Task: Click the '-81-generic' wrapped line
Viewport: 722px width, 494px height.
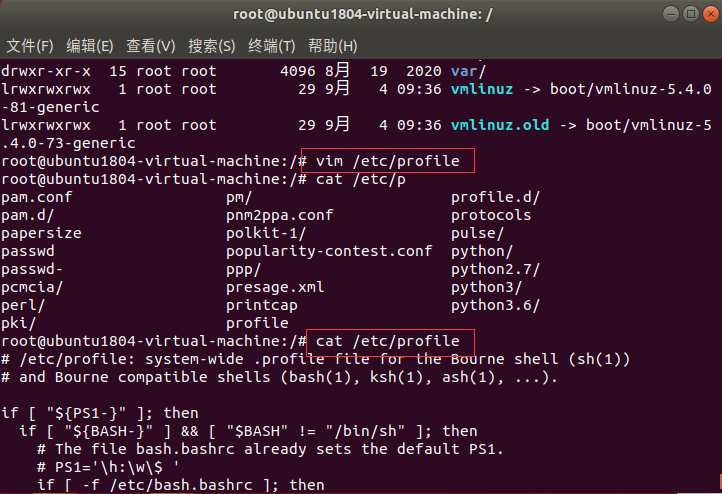Action: (50, 107)
